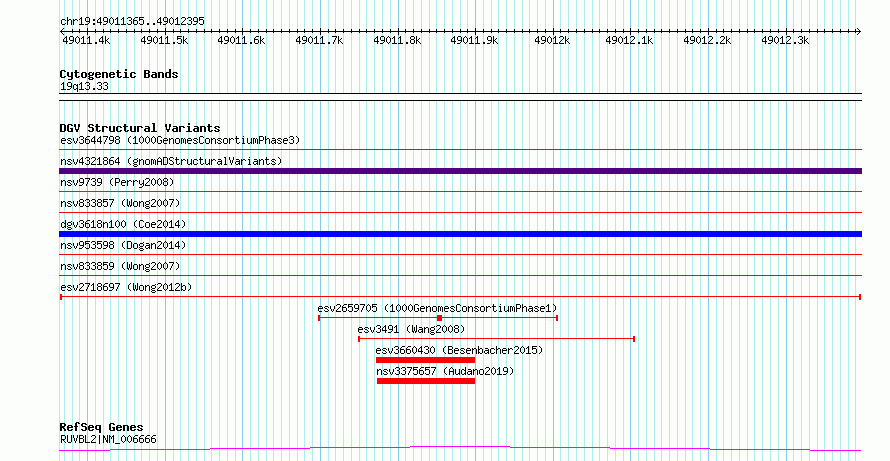
Task: Click the red bar under nsv3375657
Action: pyautogui.click(x=426, y=381)
